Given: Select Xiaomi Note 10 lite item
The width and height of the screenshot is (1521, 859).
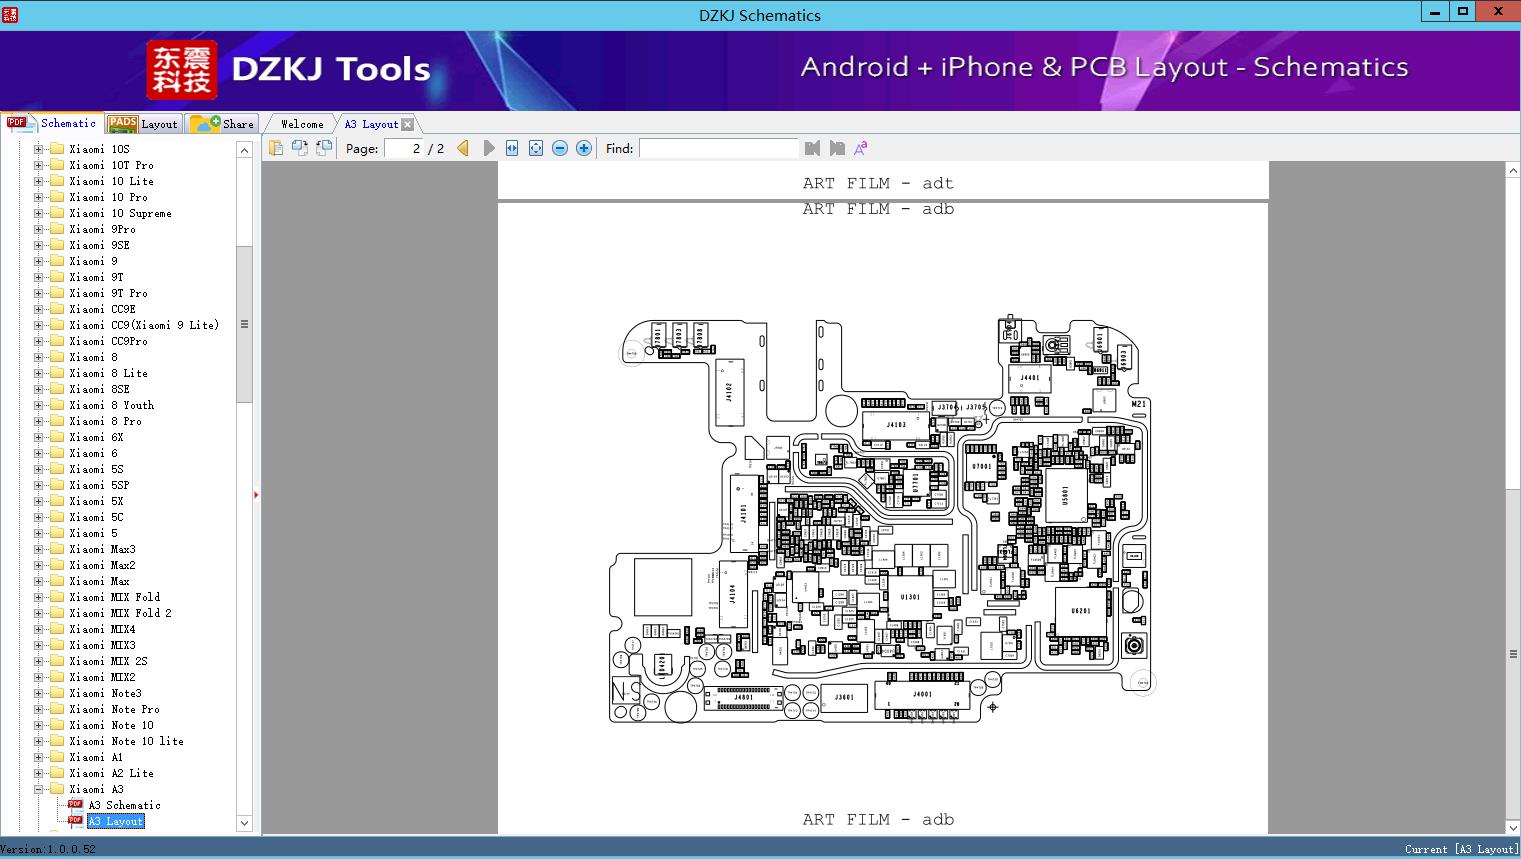Looking at the screenshot, I should tap(126, 741).
